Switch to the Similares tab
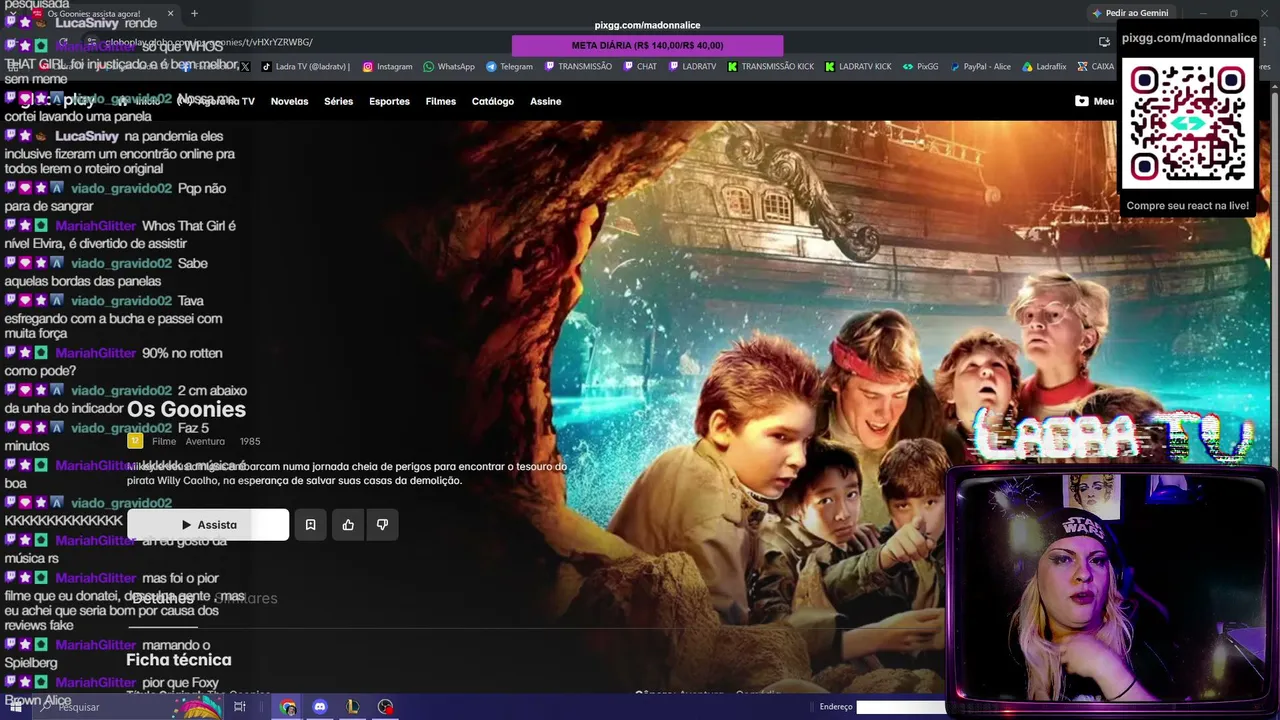The image size is (1280, 720). [245, 598]
